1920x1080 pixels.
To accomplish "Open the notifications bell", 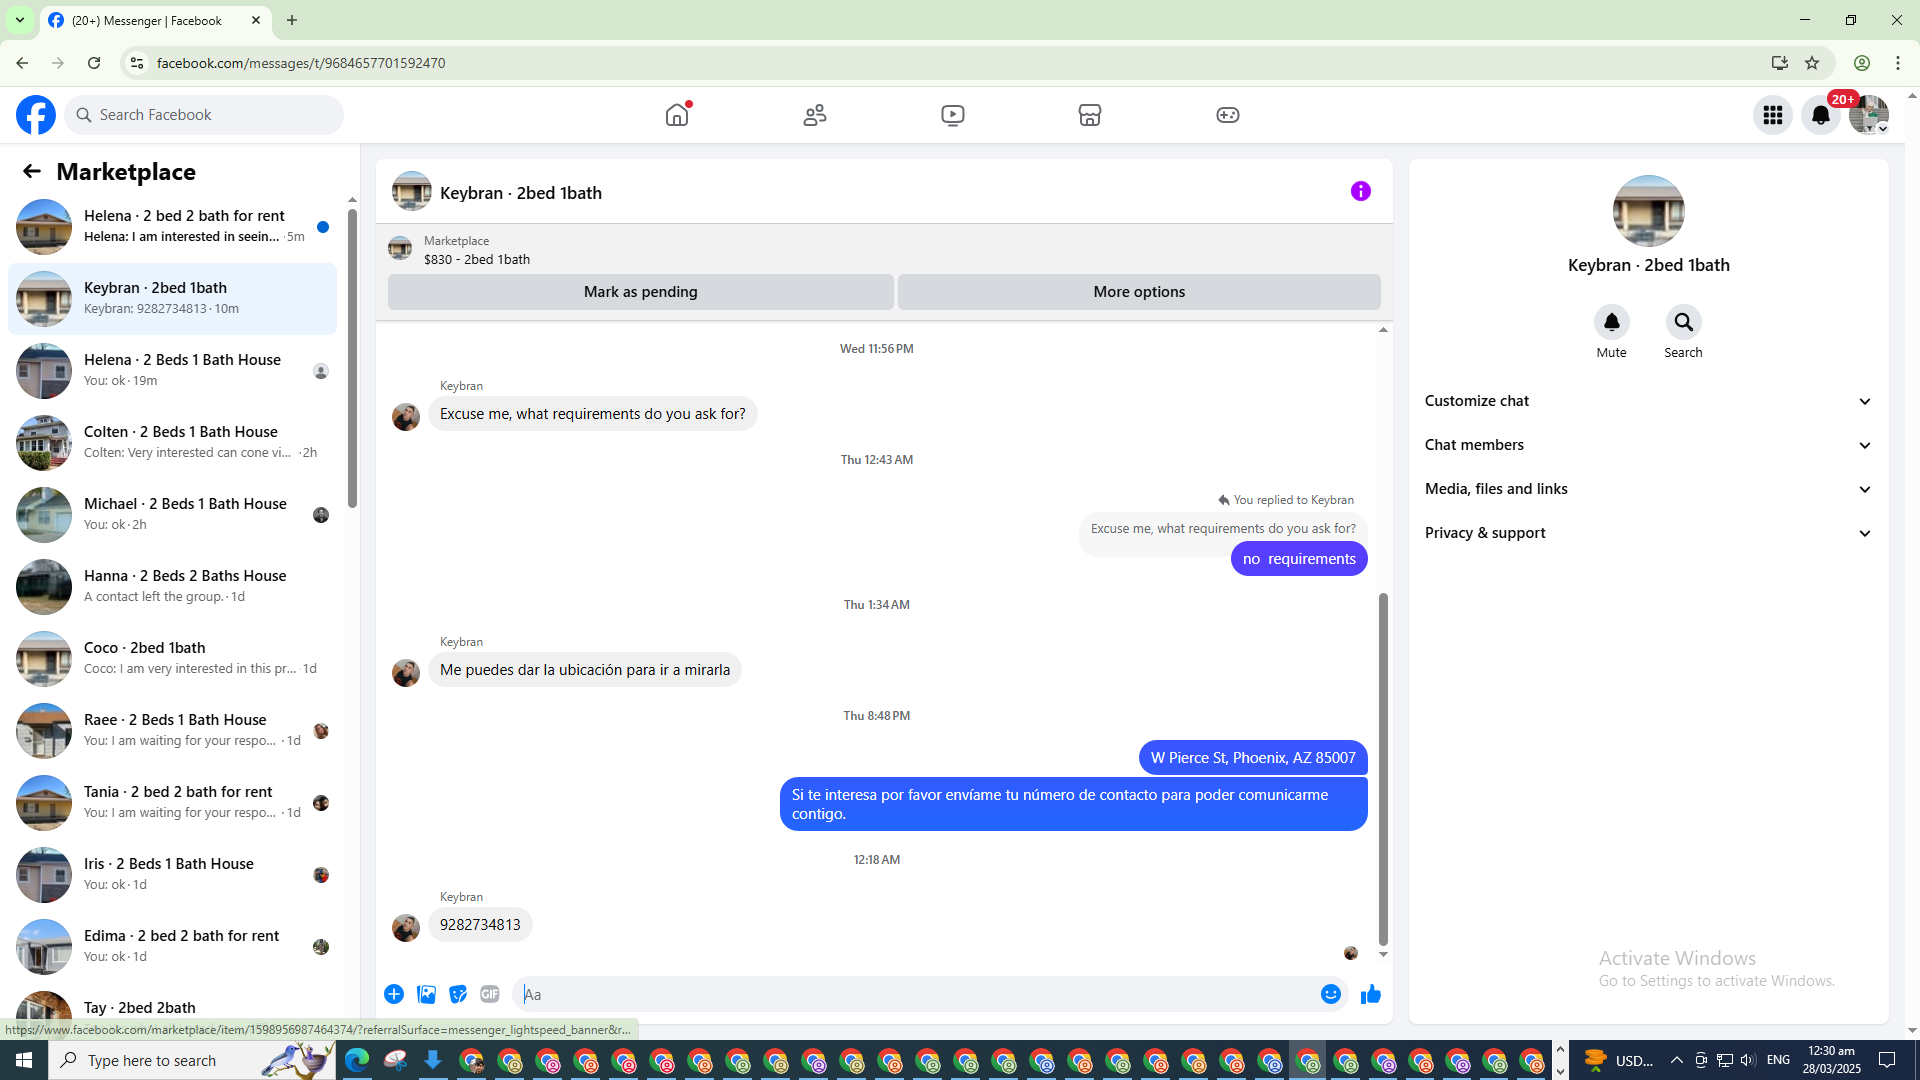I will pyautogui.click(x=1821, y=115).
